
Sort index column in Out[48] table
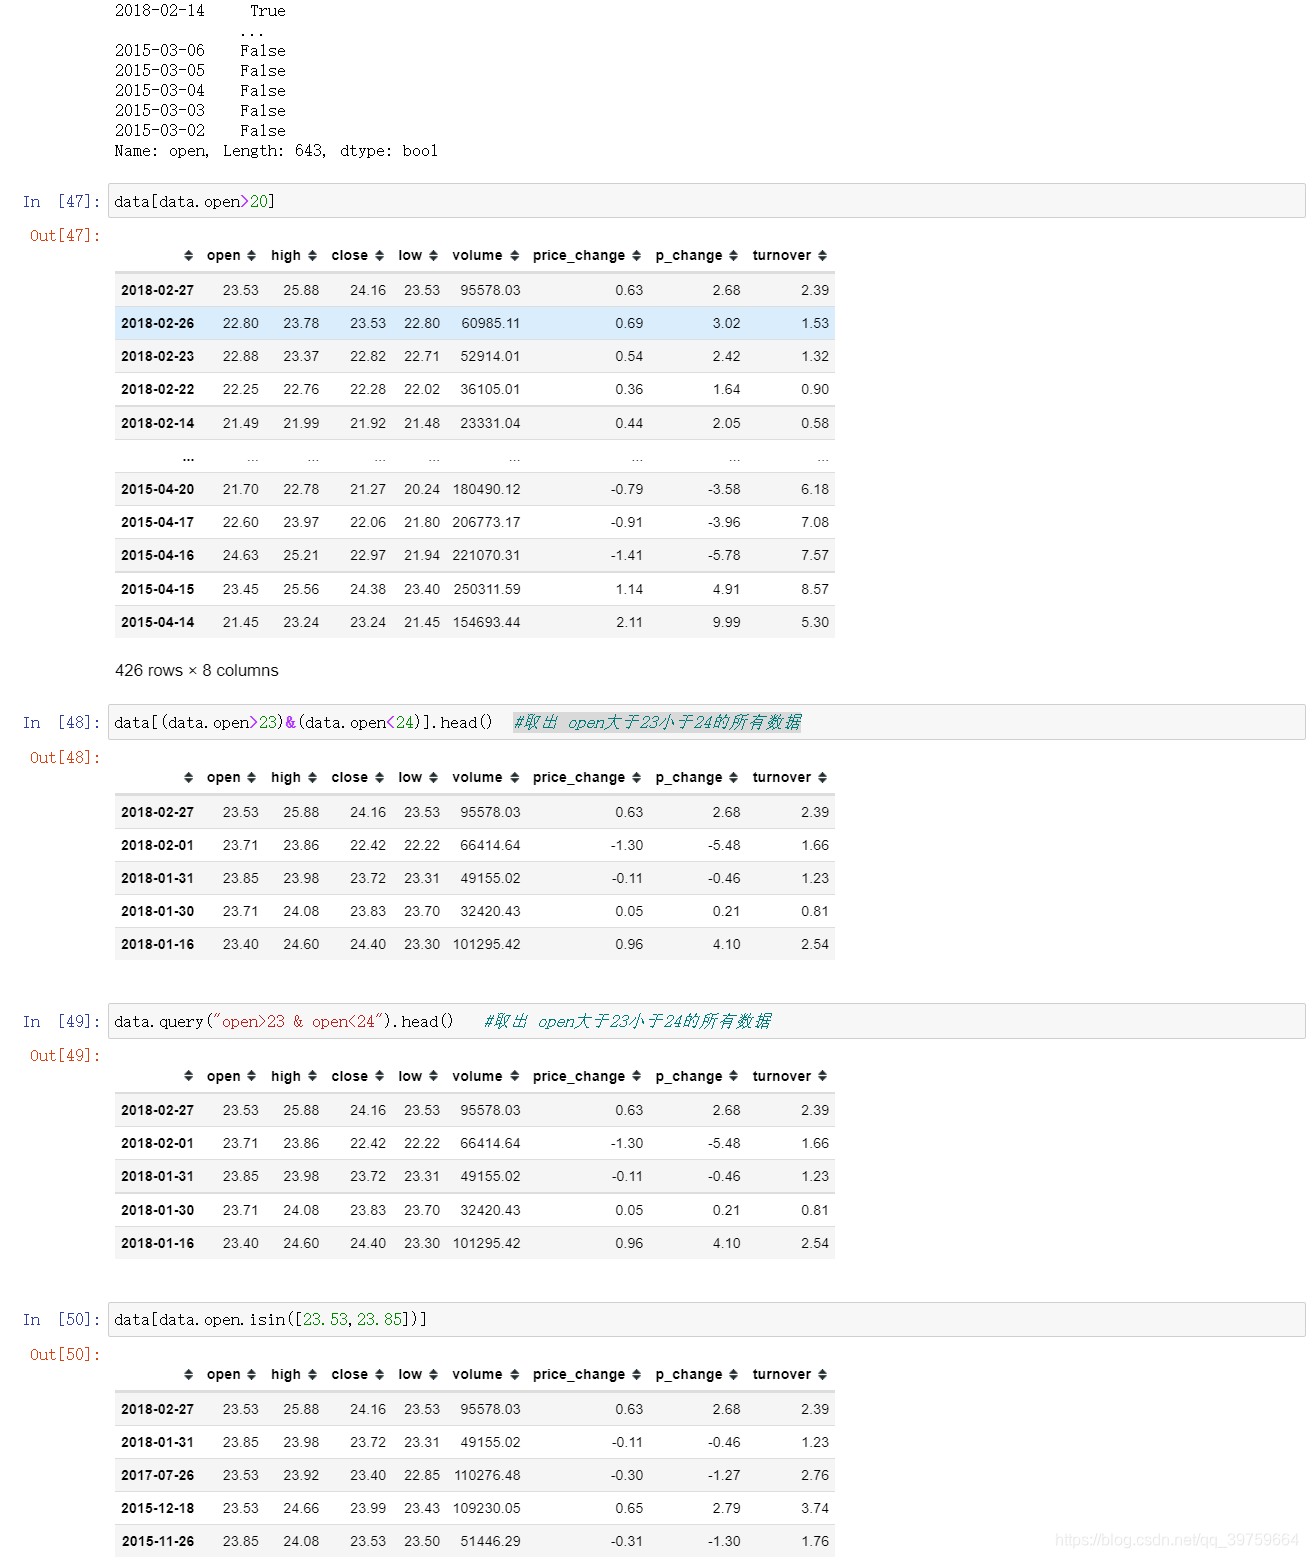tap(188, 778)
